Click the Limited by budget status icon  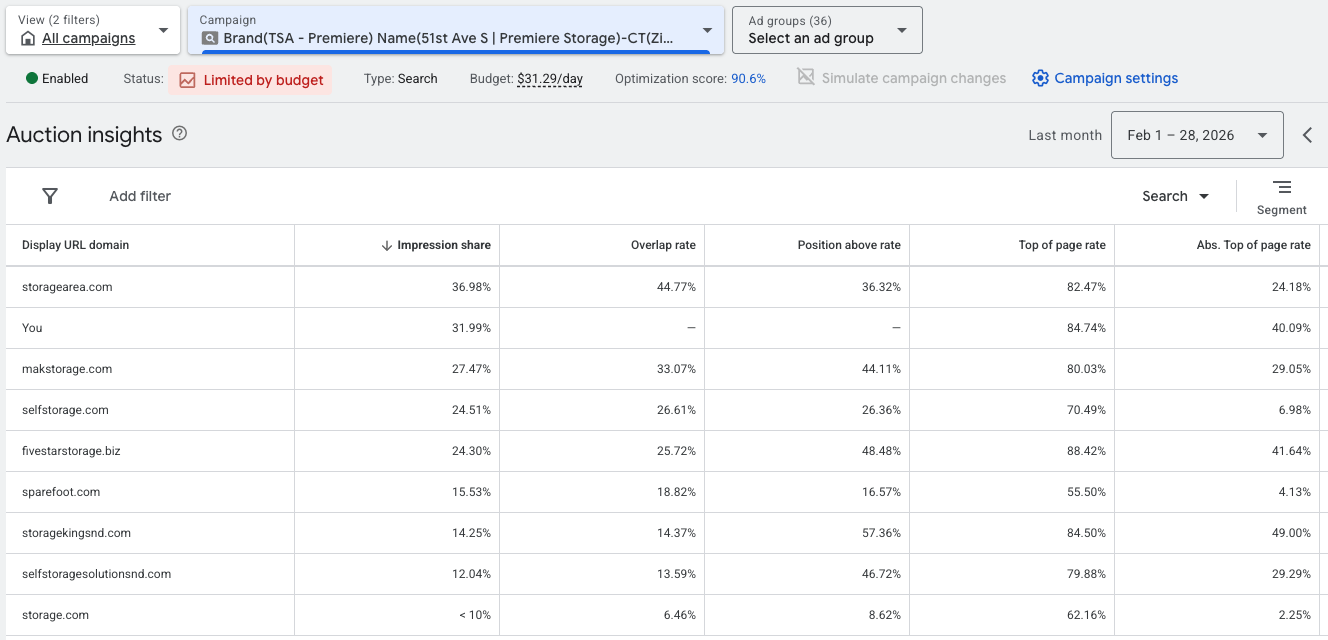tap(187, 80)
